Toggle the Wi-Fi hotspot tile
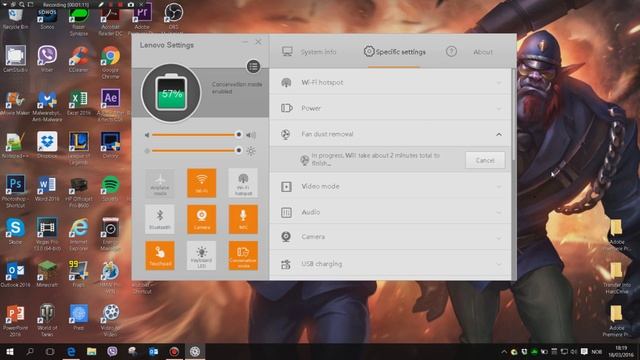640x360 pixels. point(243,183)
